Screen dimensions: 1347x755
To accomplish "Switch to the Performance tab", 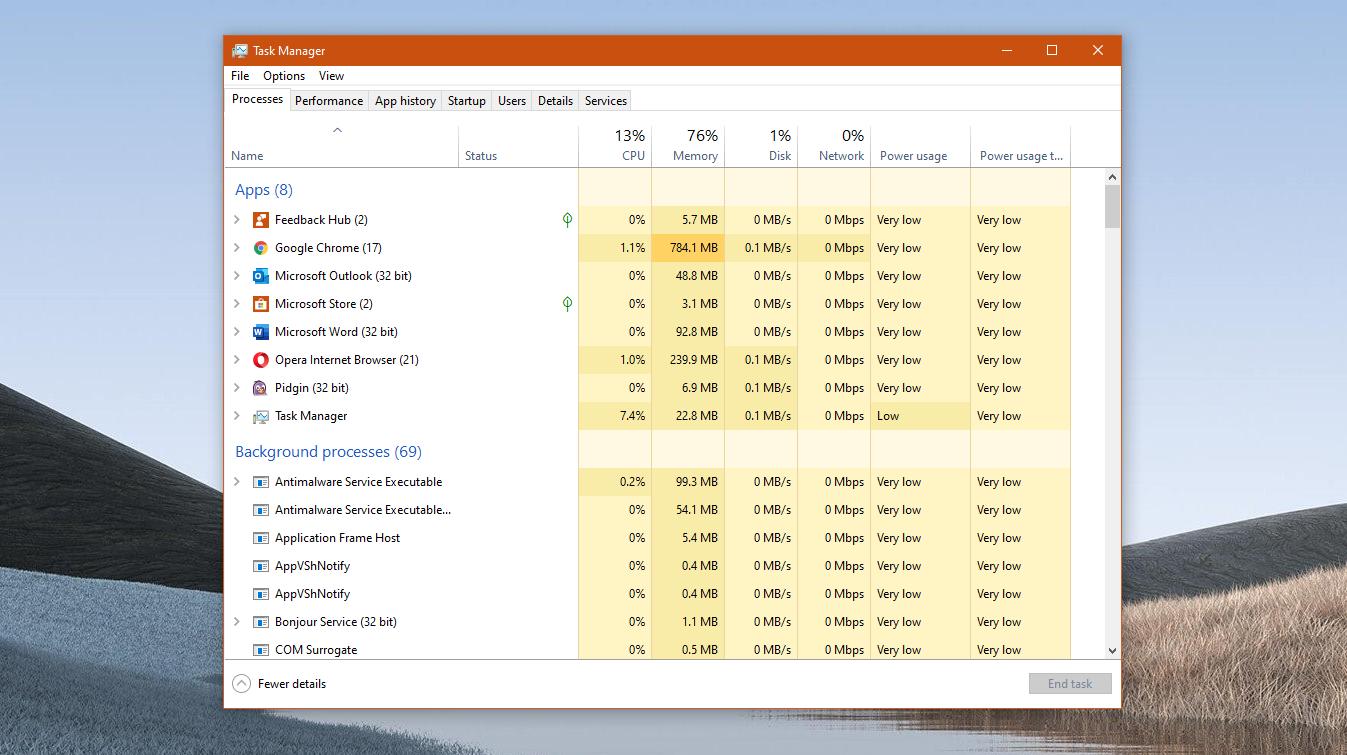I will 329,101.
